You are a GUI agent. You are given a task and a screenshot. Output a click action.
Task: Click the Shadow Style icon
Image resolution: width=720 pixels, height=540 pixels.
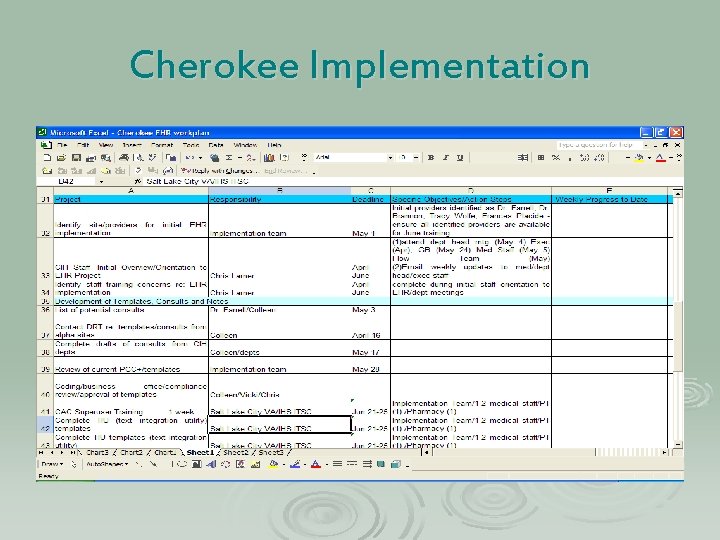point(381,464)
